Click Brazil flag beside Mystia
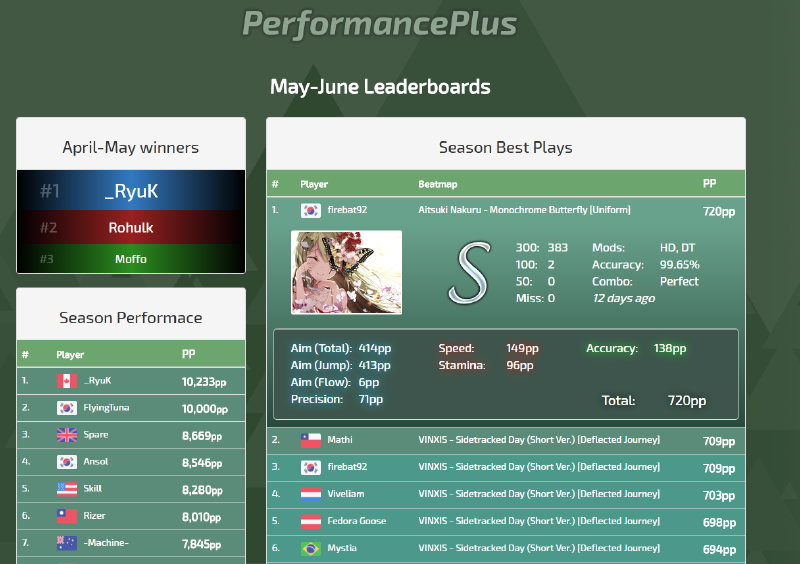The width and height of the screenshot is (800, 564). (311, 548)
